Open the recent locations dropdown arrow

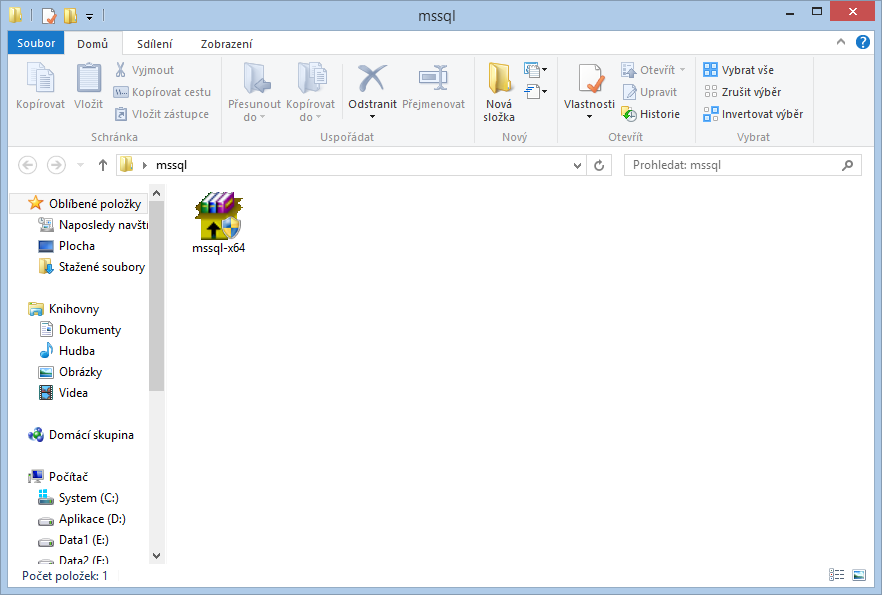pyautogui.click(x=80, y=165)
